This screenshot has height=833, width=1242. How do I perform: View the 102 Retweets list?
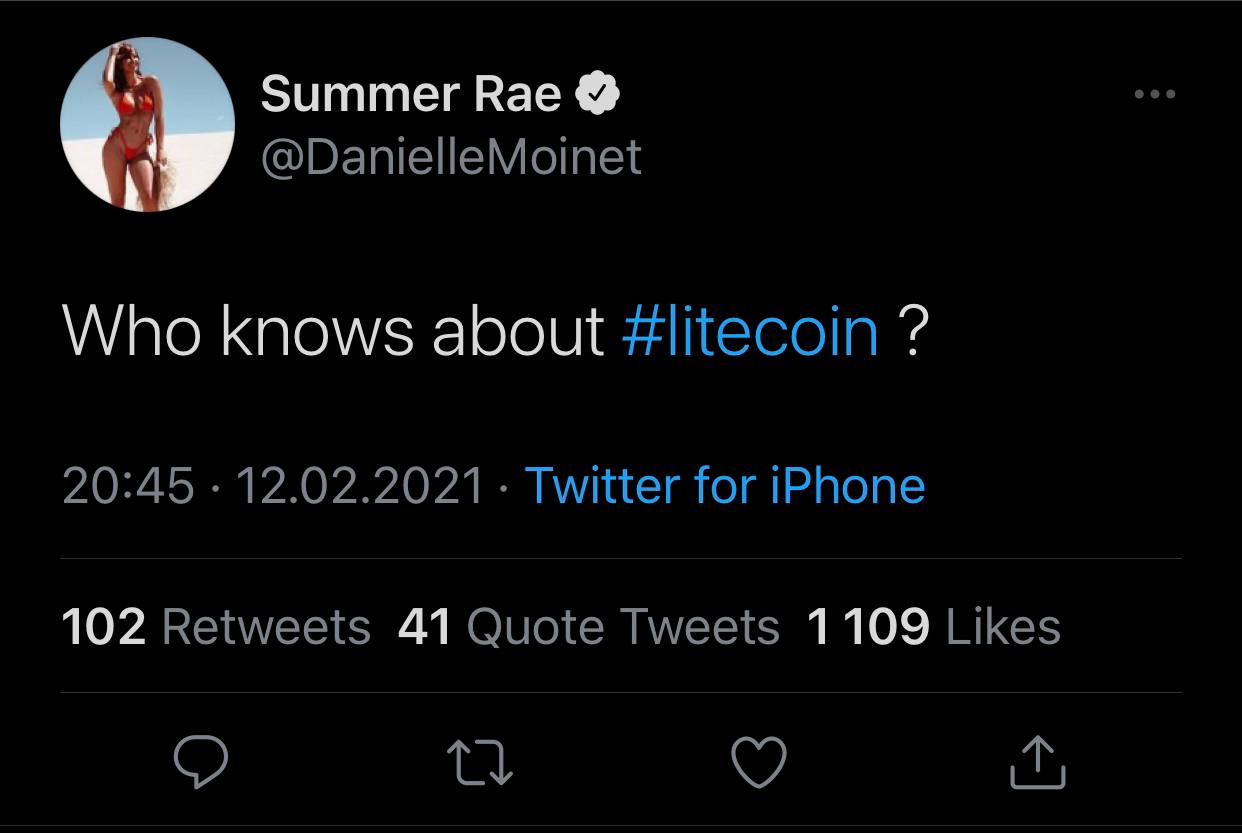coord(215,627)
